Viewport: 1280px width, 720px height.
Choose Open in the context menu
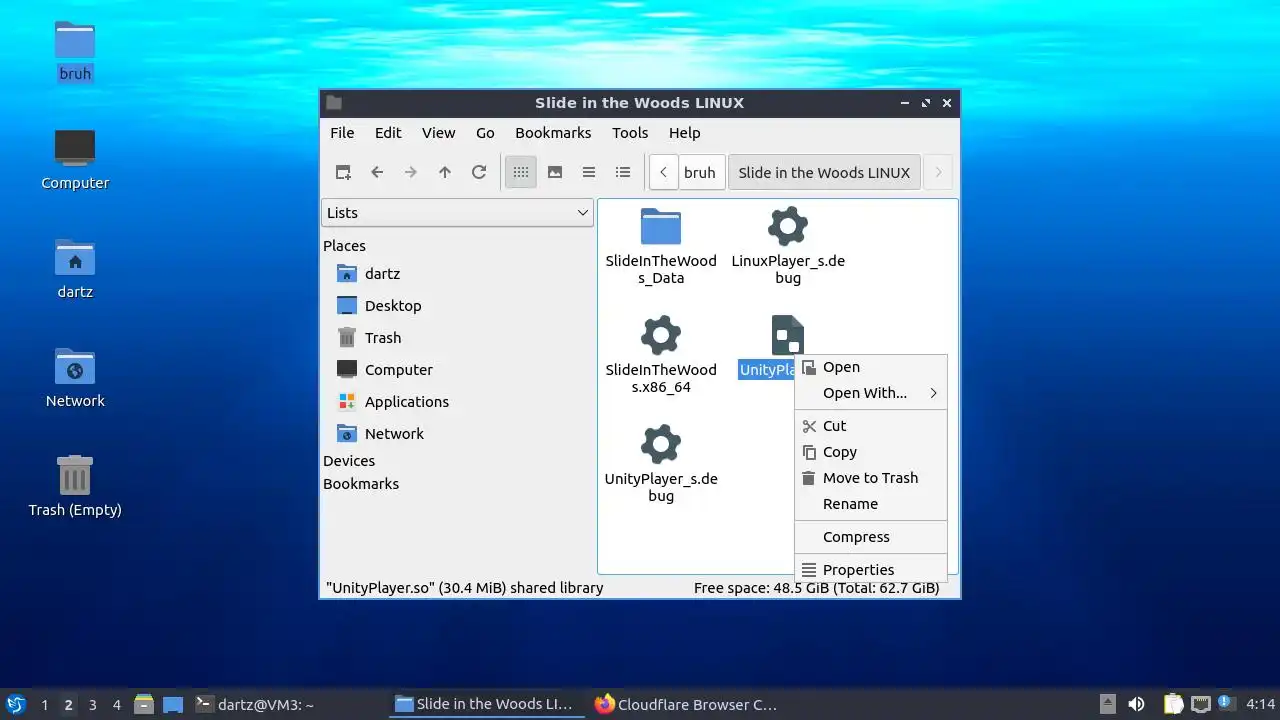click(870, 367)
